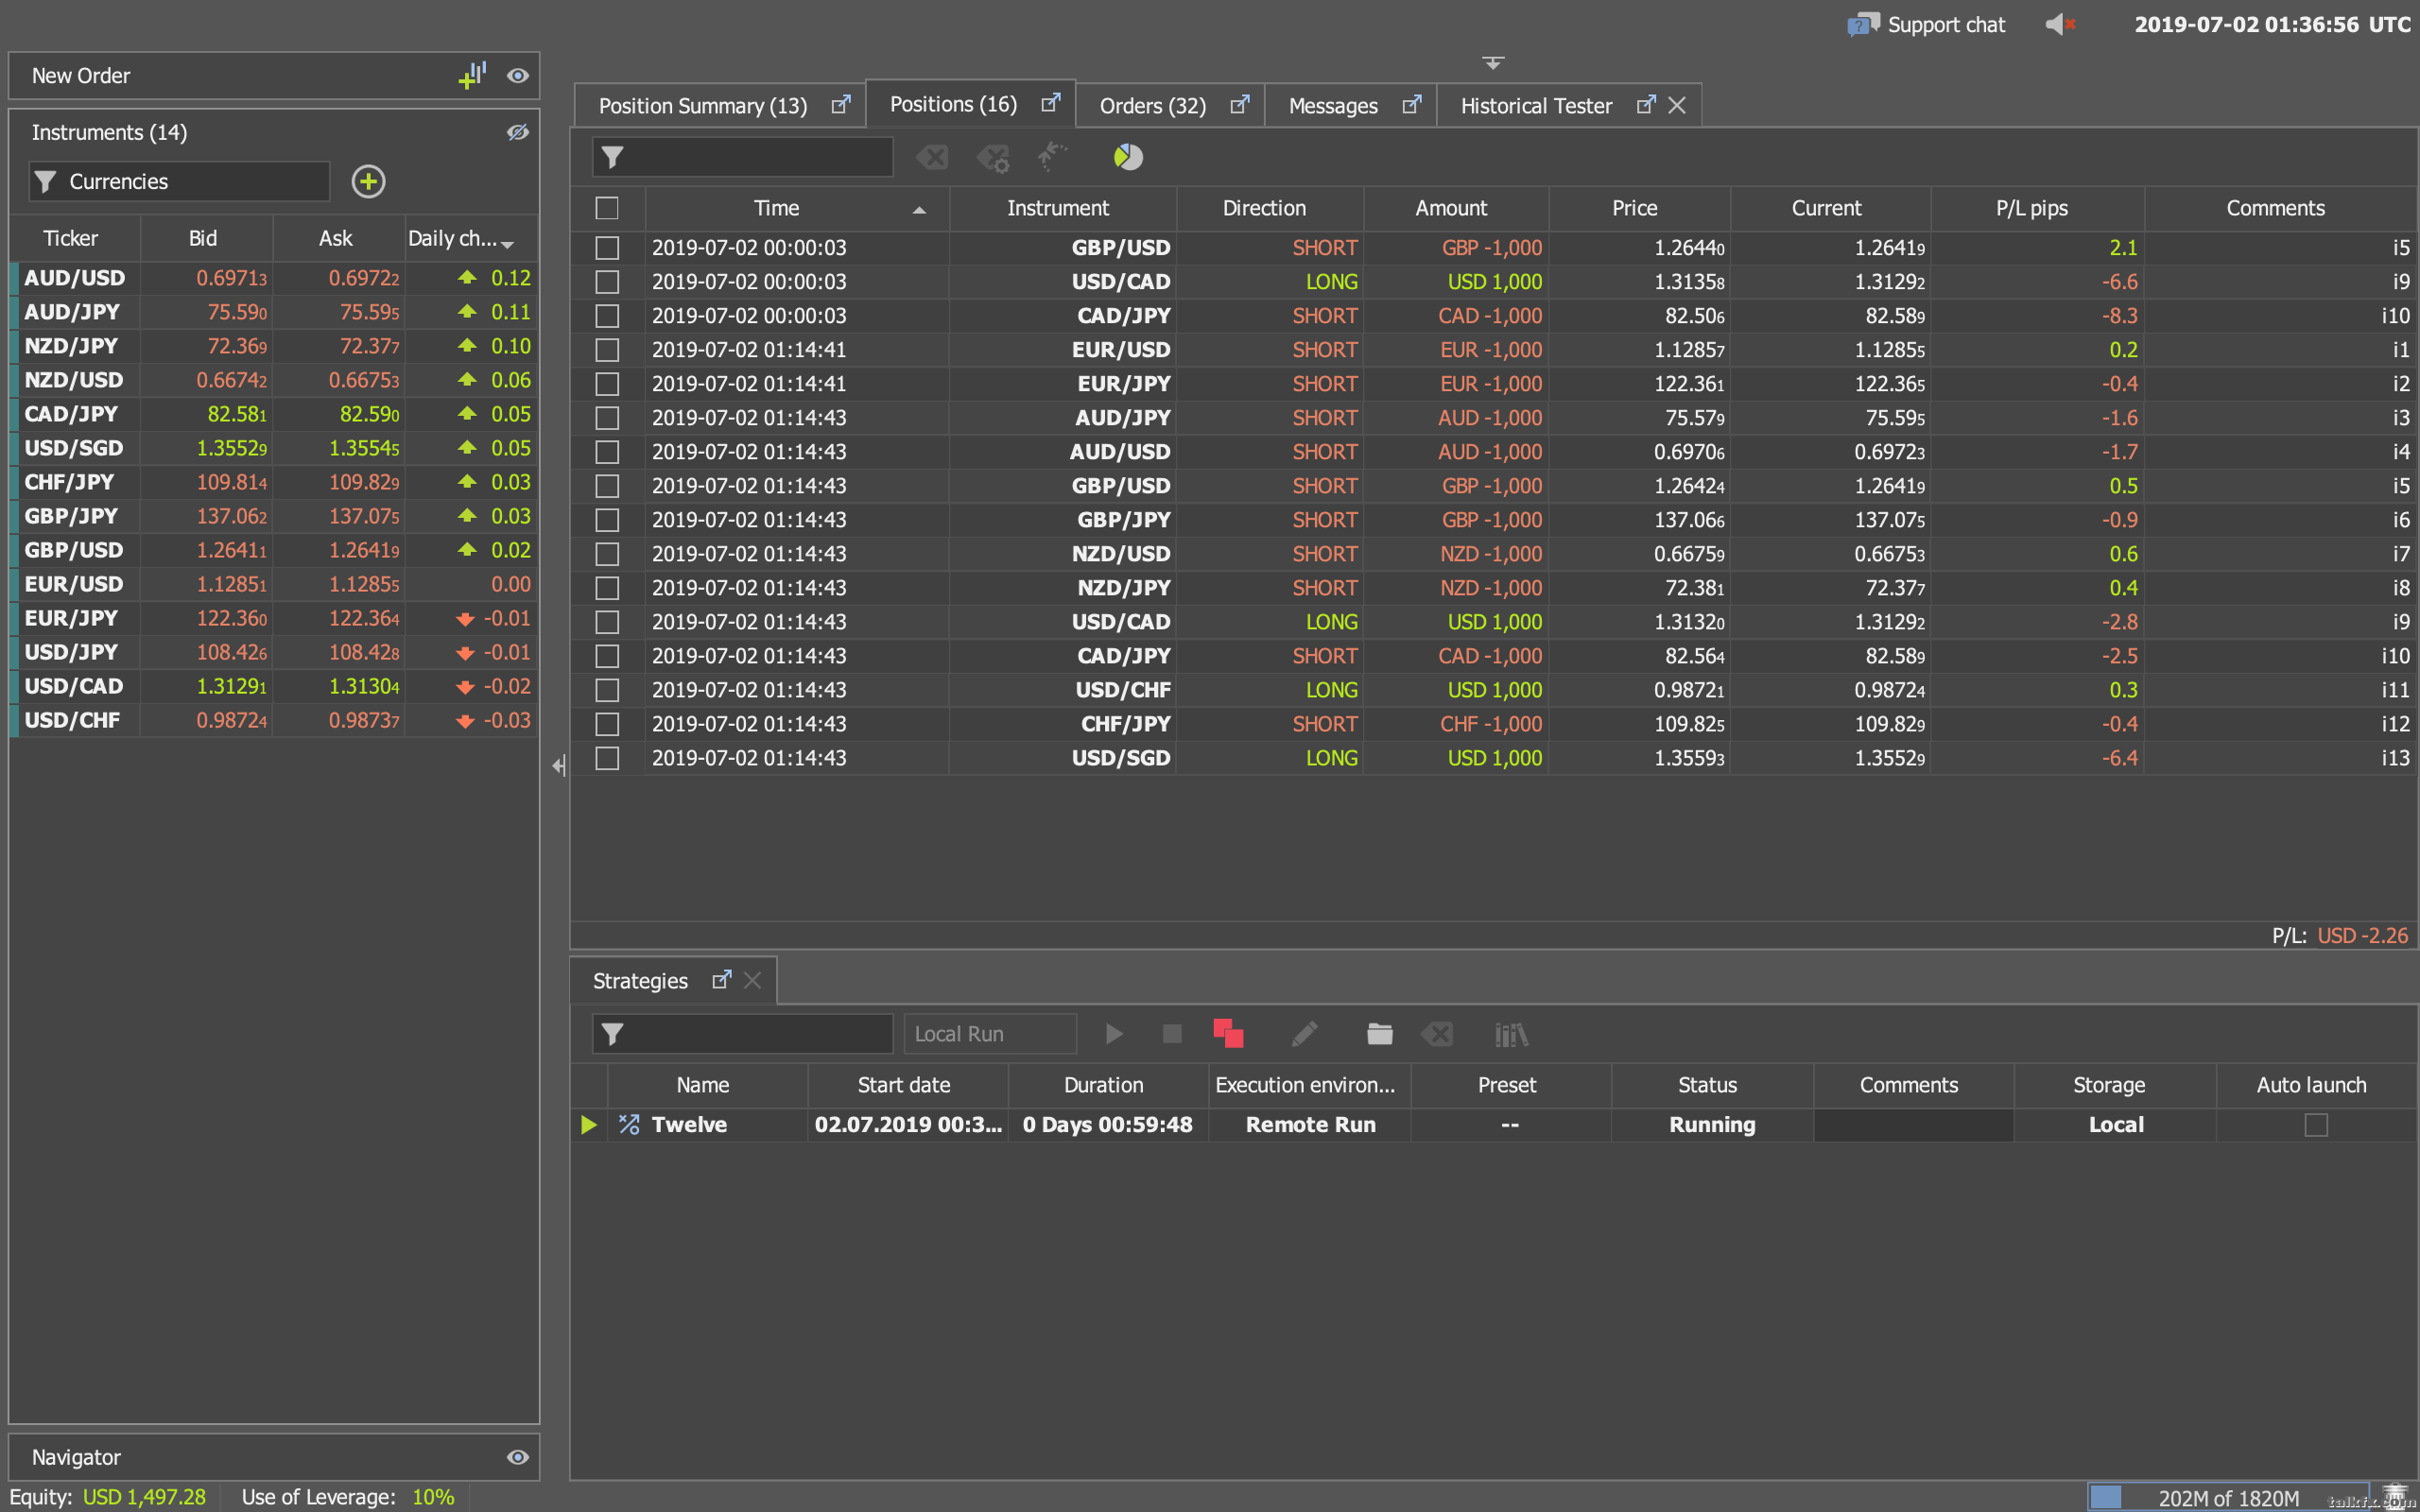Edit strategy with pencil icon
This screenshot has width=2420, height=1512.
pos(1304,1034)
